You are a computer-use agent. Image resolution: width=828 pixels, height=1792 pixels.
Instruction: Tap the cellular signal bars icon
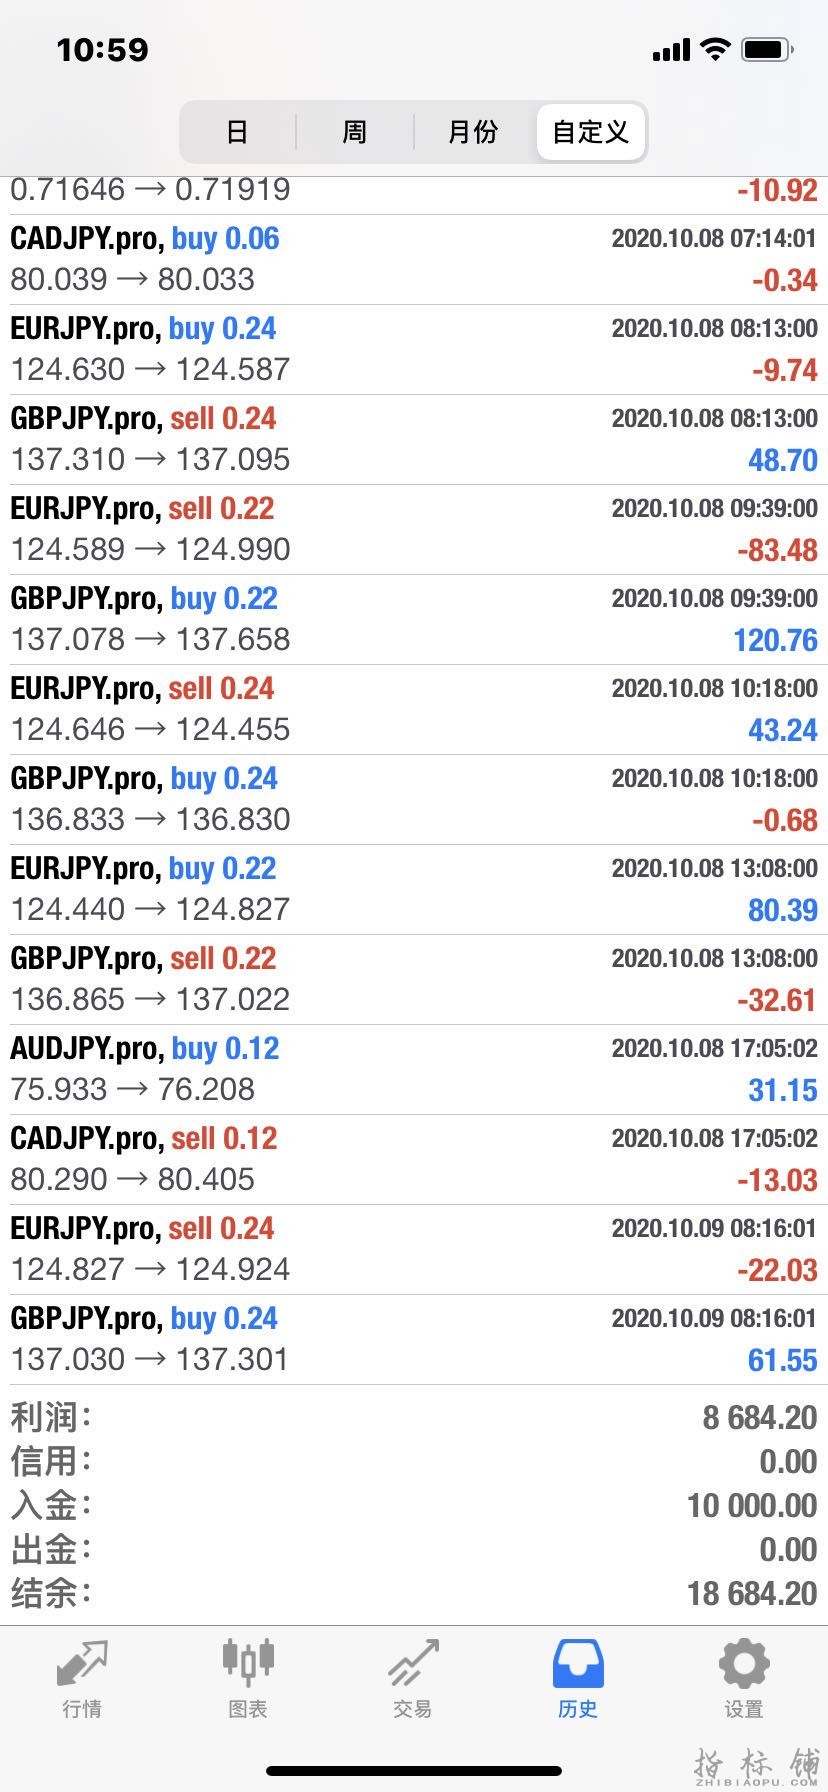(671, 50)
